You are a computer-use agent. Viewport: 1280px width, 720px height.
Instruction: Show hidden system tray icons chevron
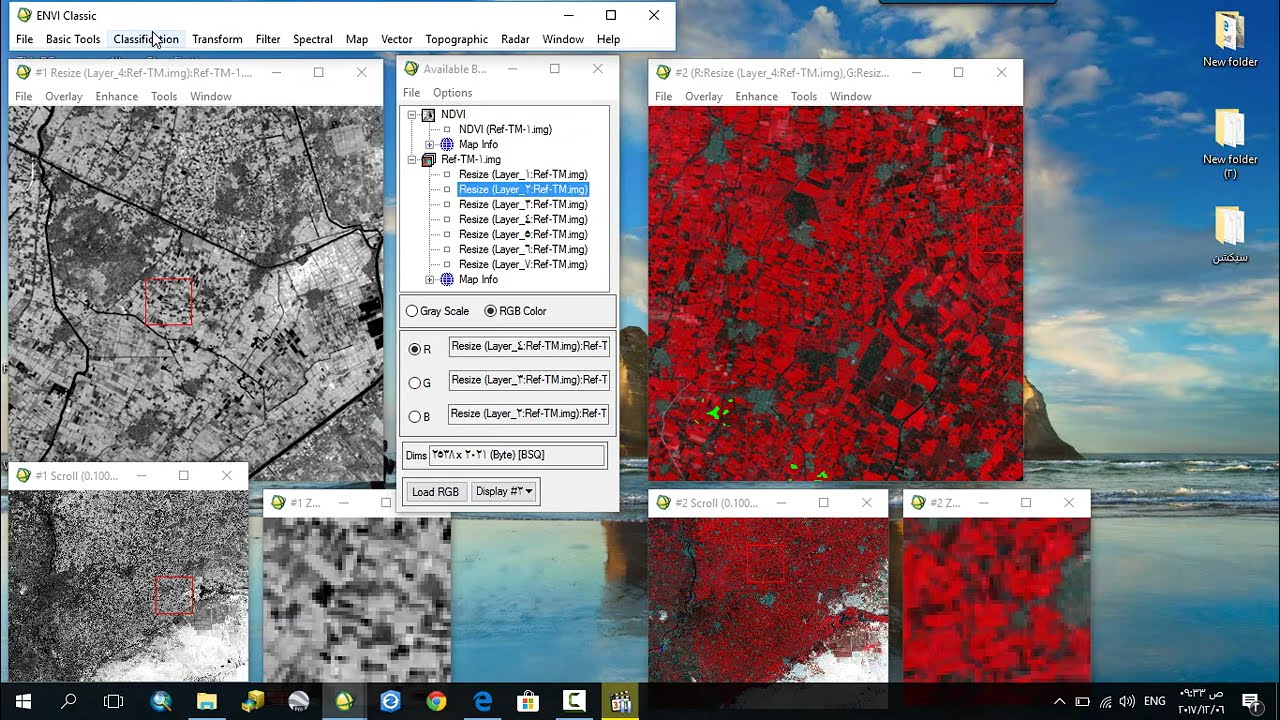coord(1060,702)
